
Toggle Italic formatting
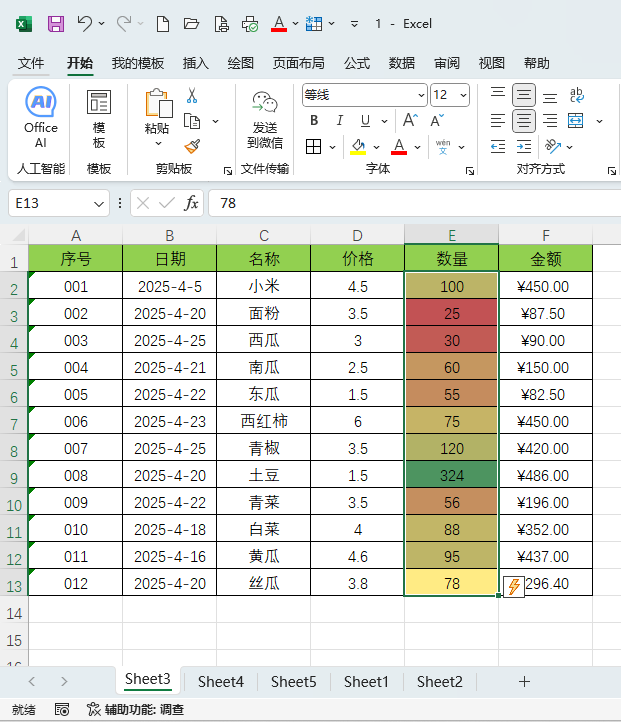click(340, 121)
